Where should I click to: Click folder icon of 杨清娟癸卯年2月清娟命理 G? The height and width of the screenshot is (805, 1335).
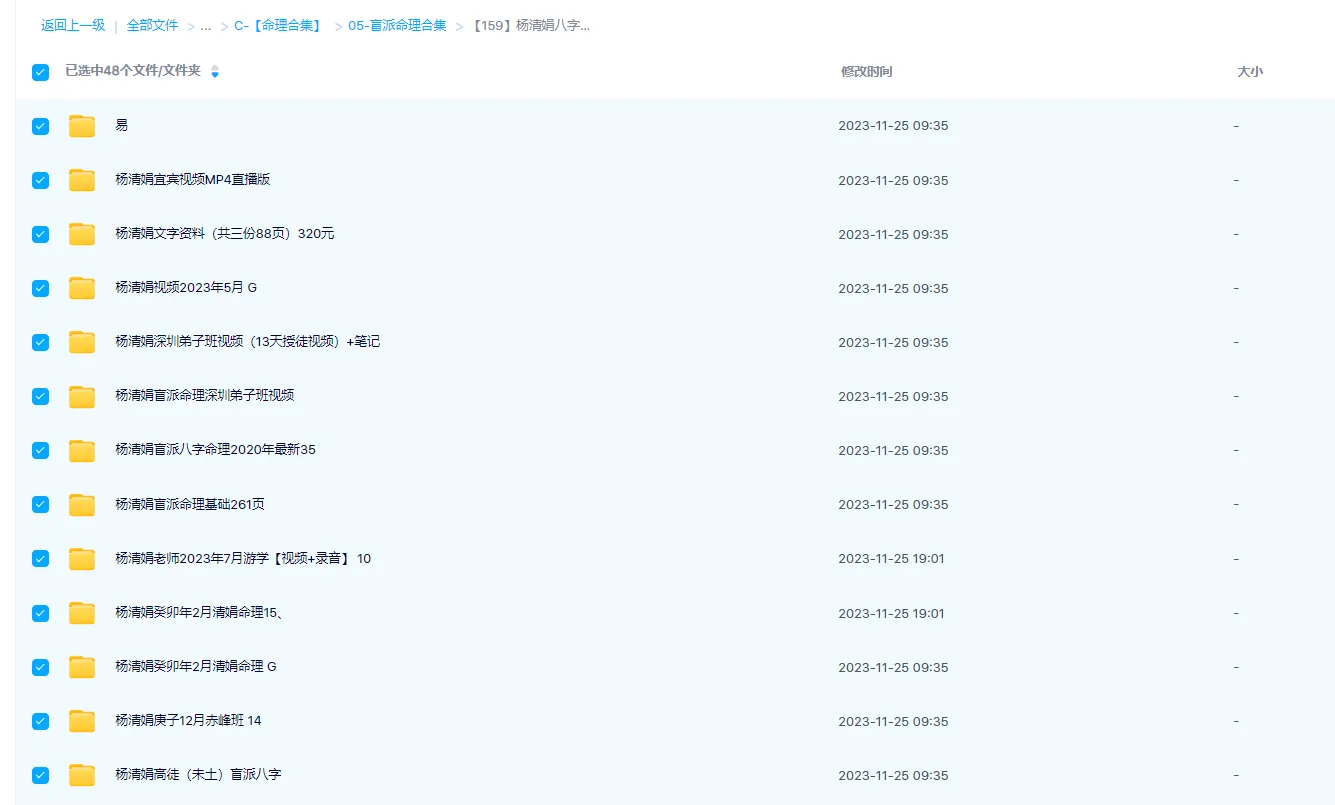(x=82, y=667)
